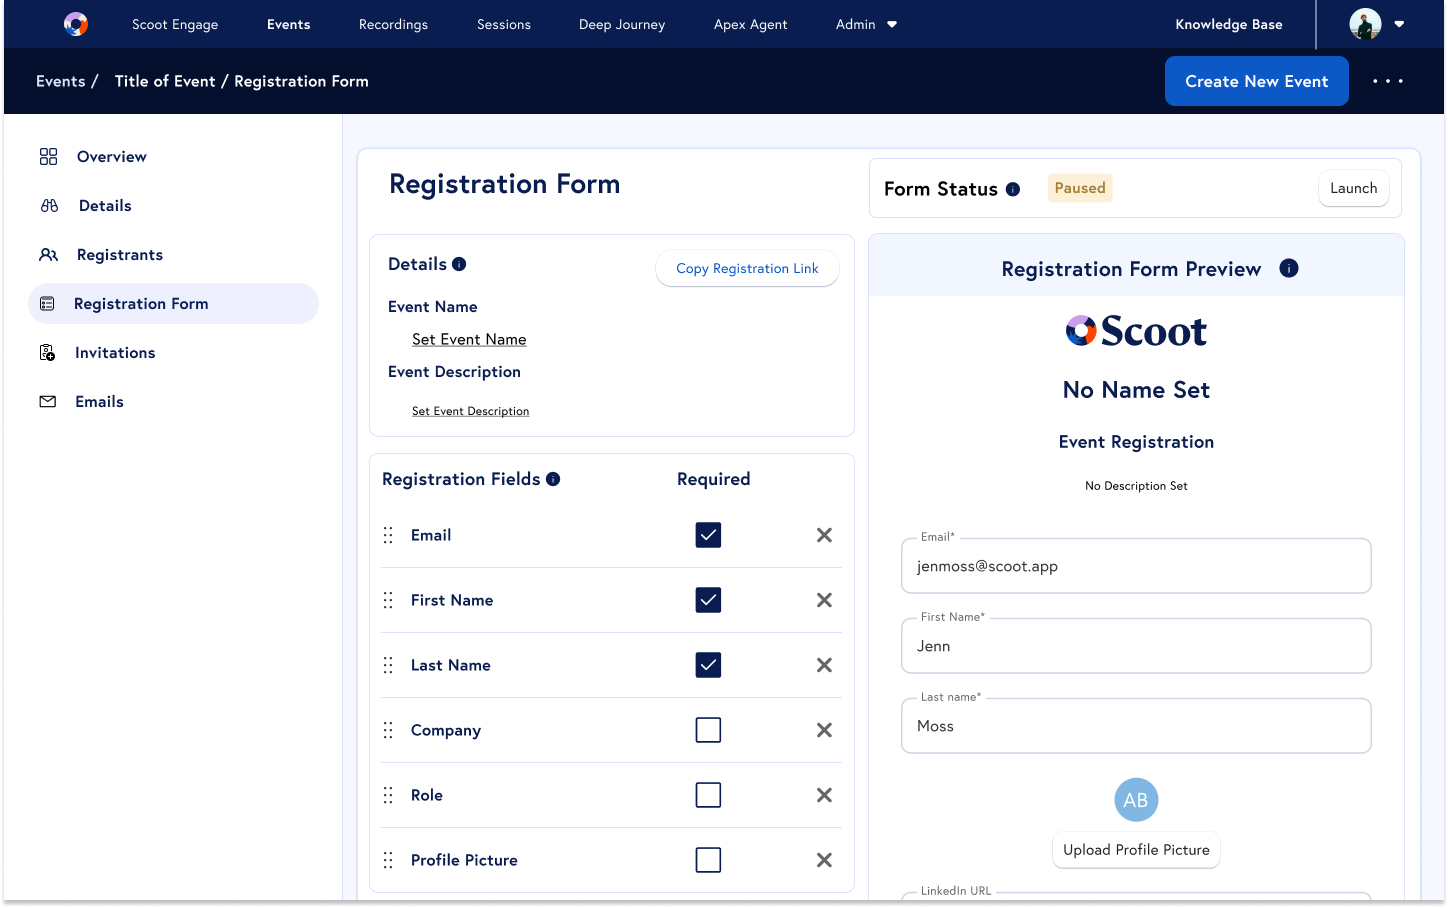Open the three-dot more options menu
This screenshot has width=1448, height=908.
click(1387, 81)
